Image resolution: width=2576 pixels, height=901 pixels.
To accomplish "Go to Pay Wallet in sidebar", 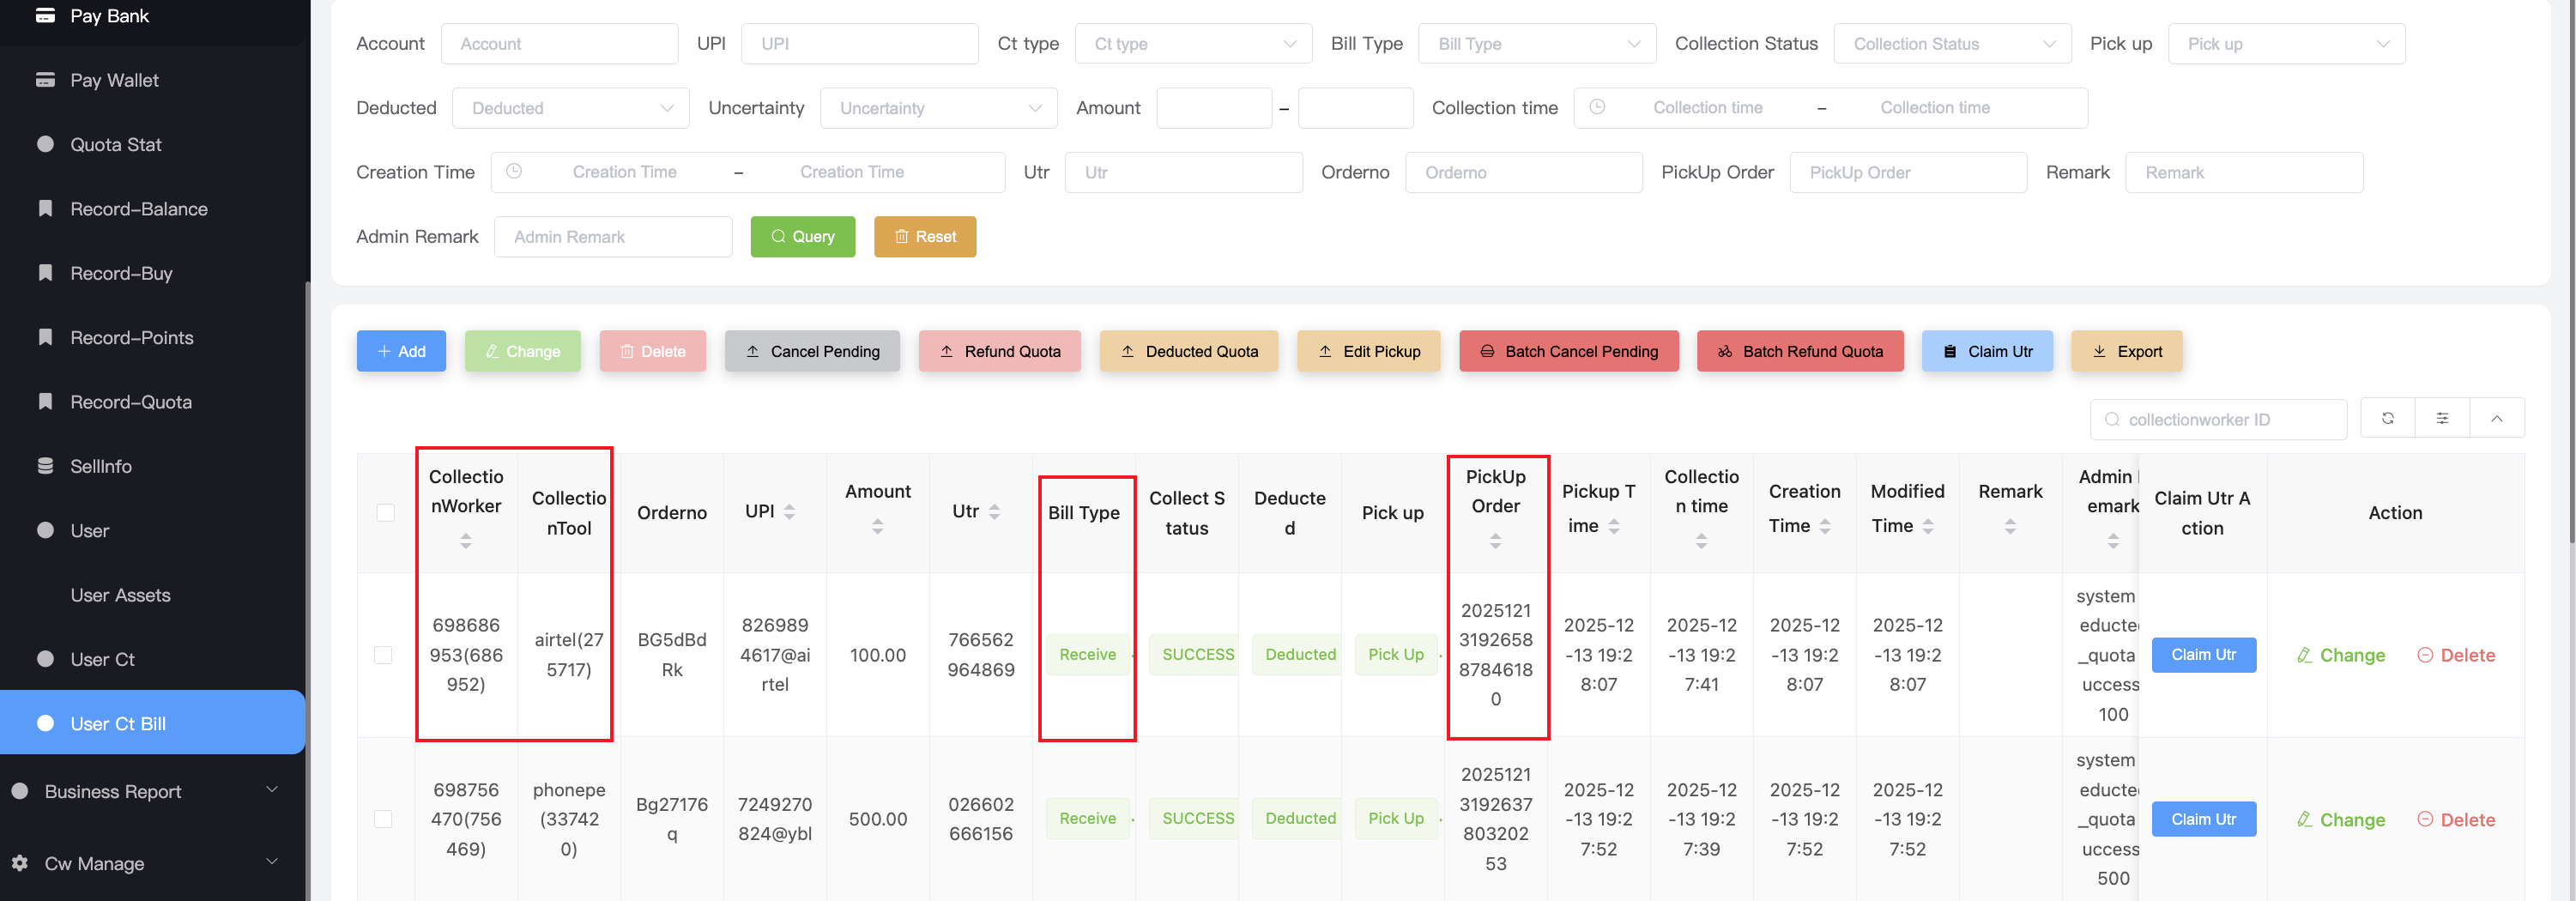I will point(114,80).
